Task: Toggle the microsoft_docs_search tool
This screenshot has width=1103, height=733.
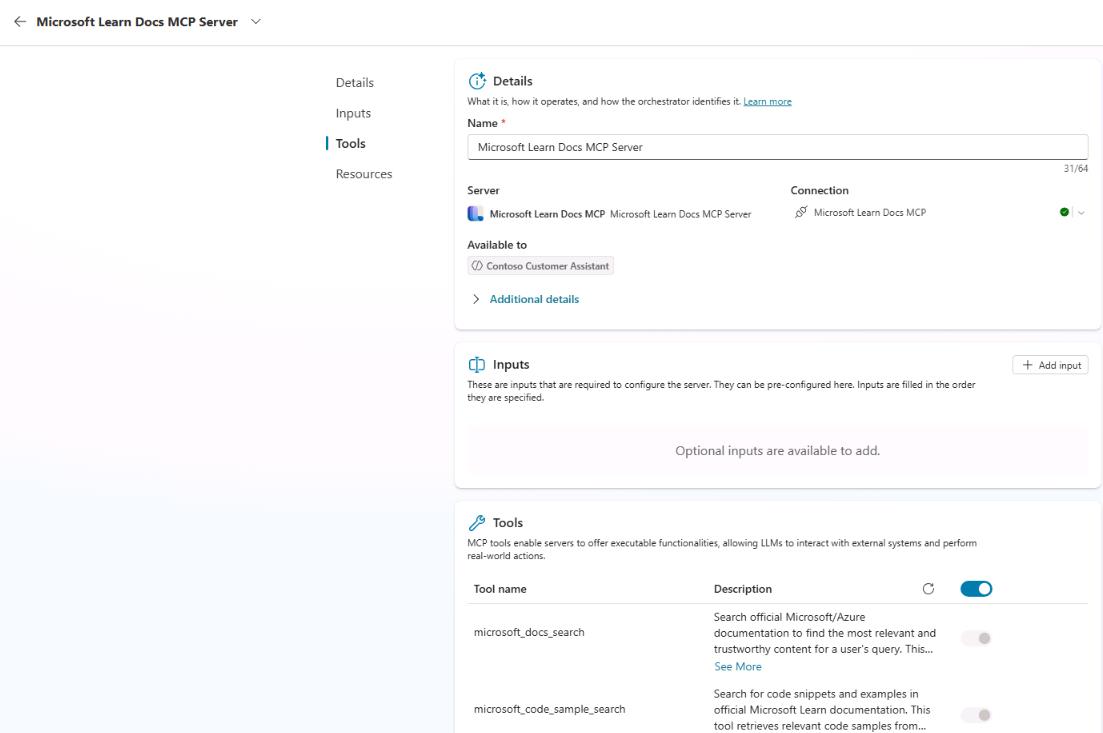Action: pos(976,639)
